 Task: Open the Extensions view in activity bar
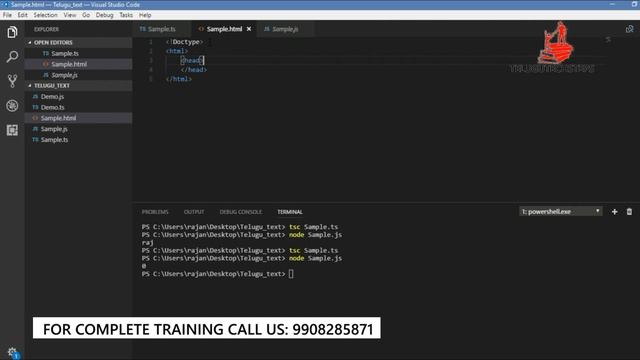click(12, 130)
